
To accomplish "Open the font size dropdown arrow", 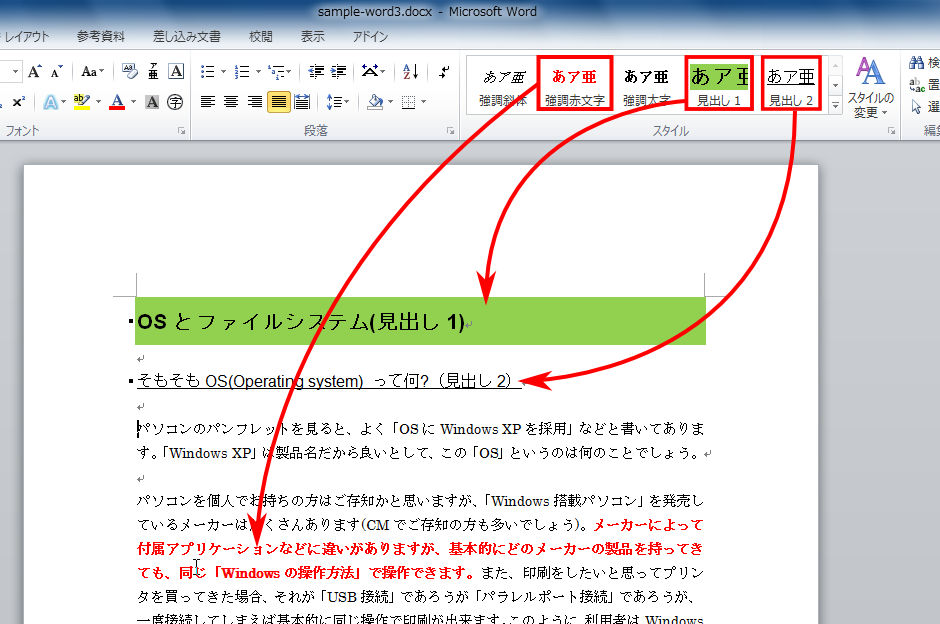I will coord(15,72).
